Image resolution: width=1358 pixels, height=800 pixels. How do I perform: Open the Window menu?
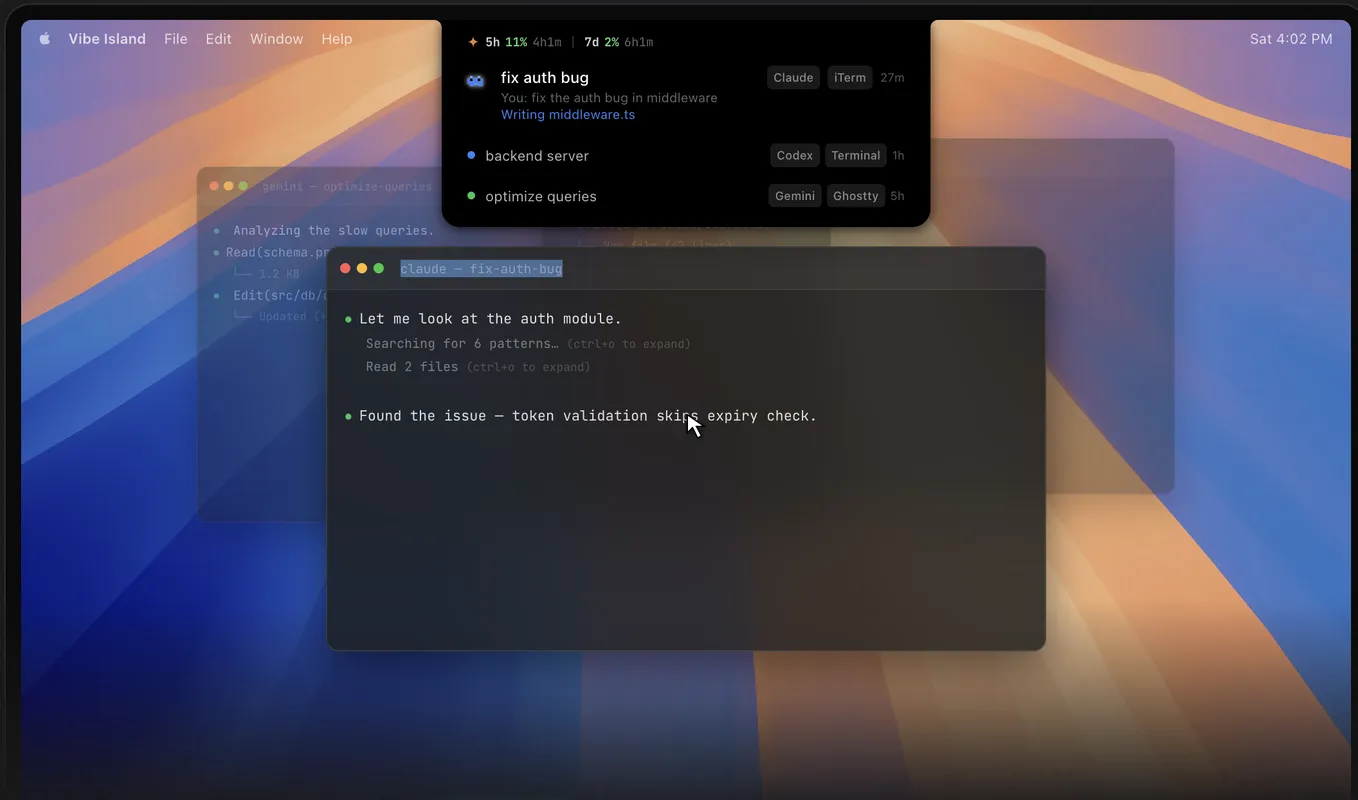click(276, 39)
